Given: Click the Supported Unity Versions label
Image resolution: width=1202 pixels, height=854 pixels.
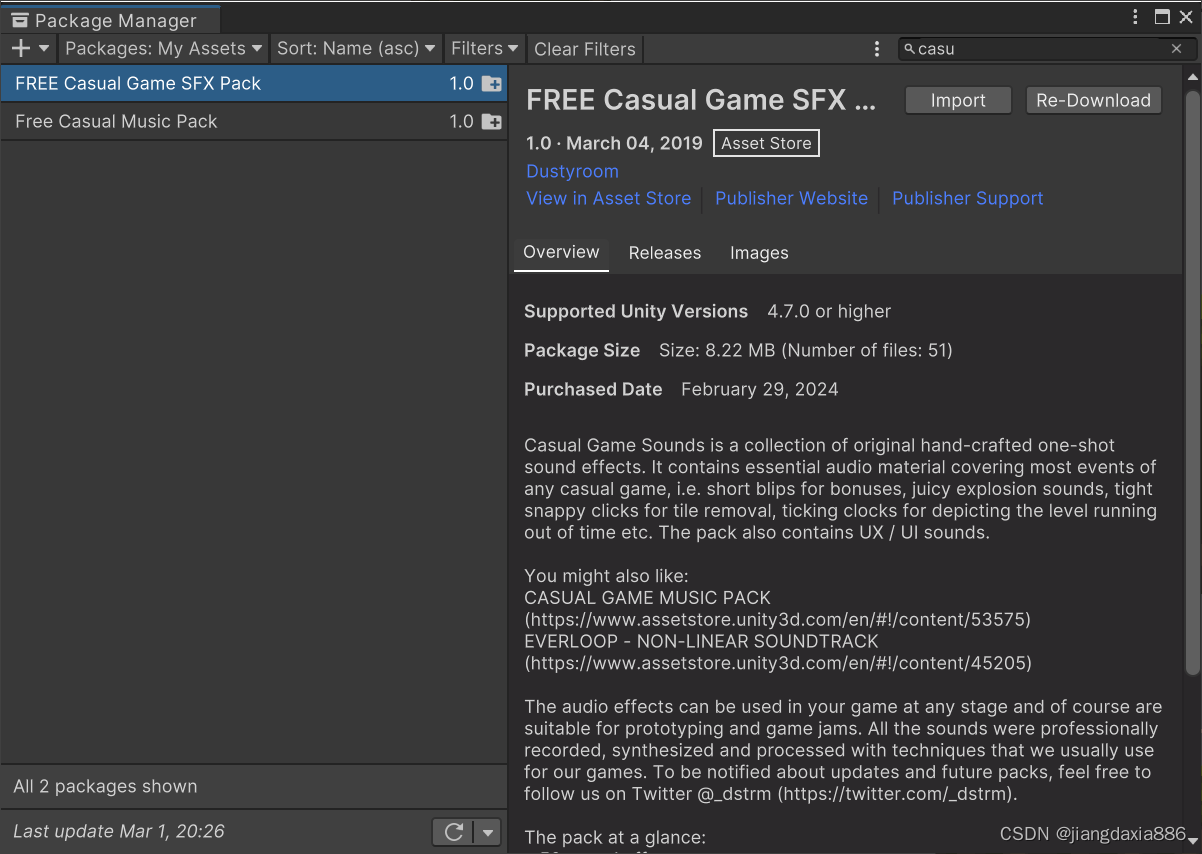Looking at the screenshot, I should (636, 311).
